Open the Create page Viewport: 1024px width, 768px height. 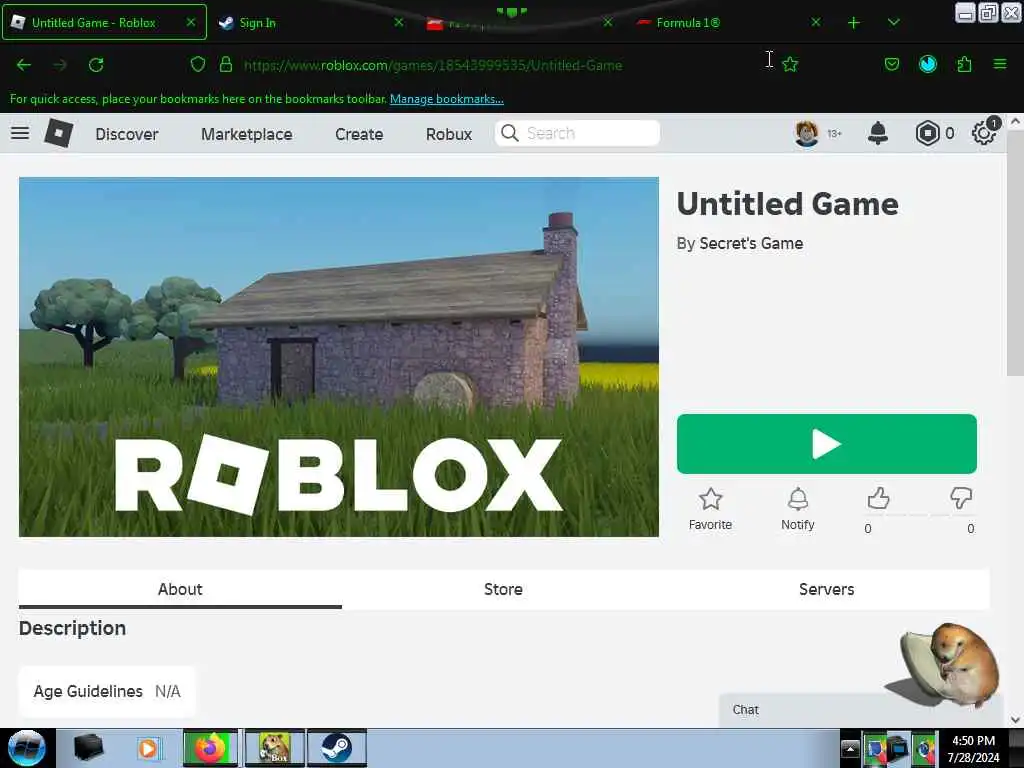[x=359, y=134]
